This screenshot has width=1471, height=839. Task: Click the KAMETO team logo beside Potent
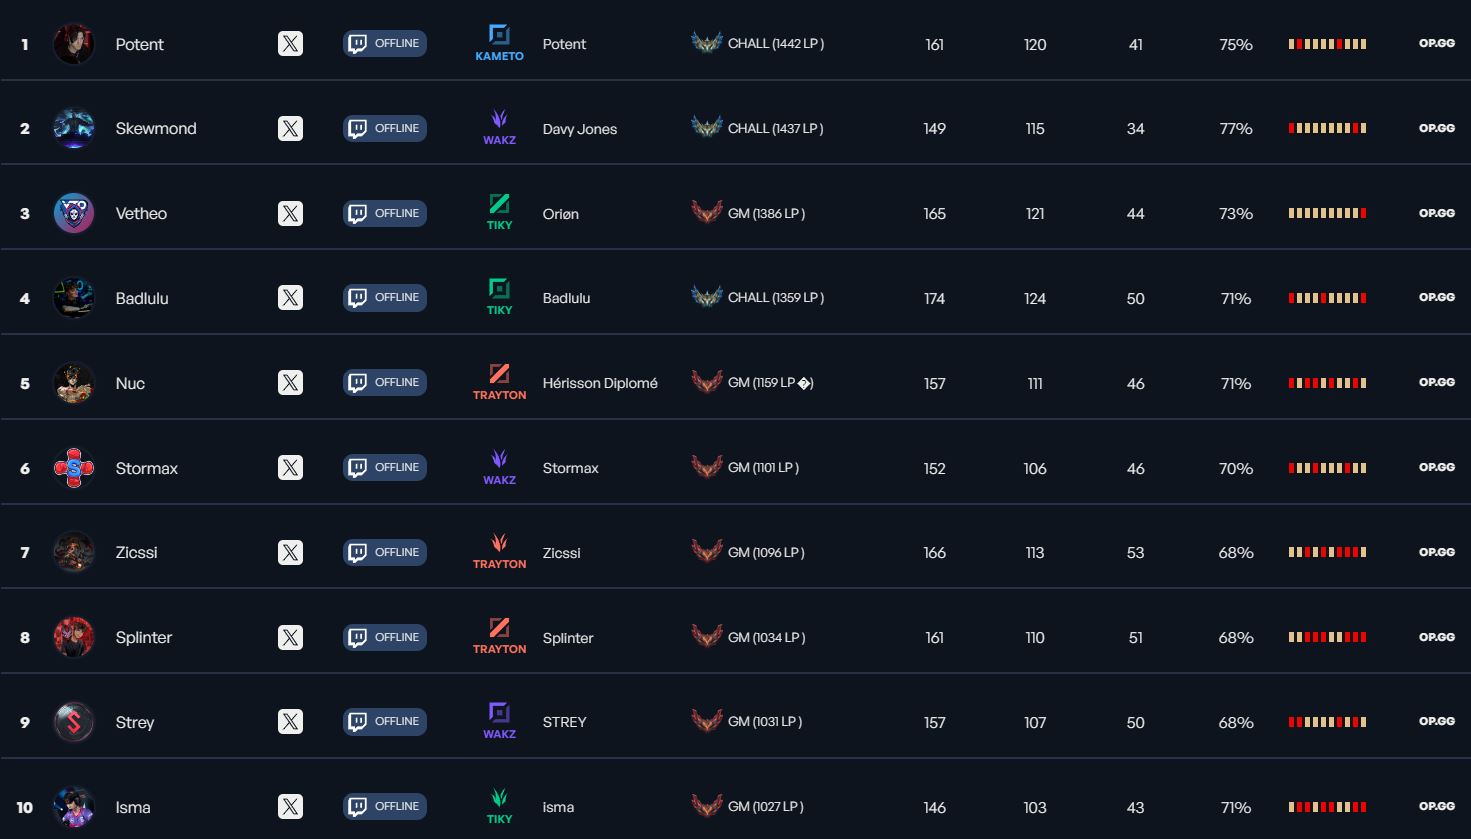click(x=498, y=43)
